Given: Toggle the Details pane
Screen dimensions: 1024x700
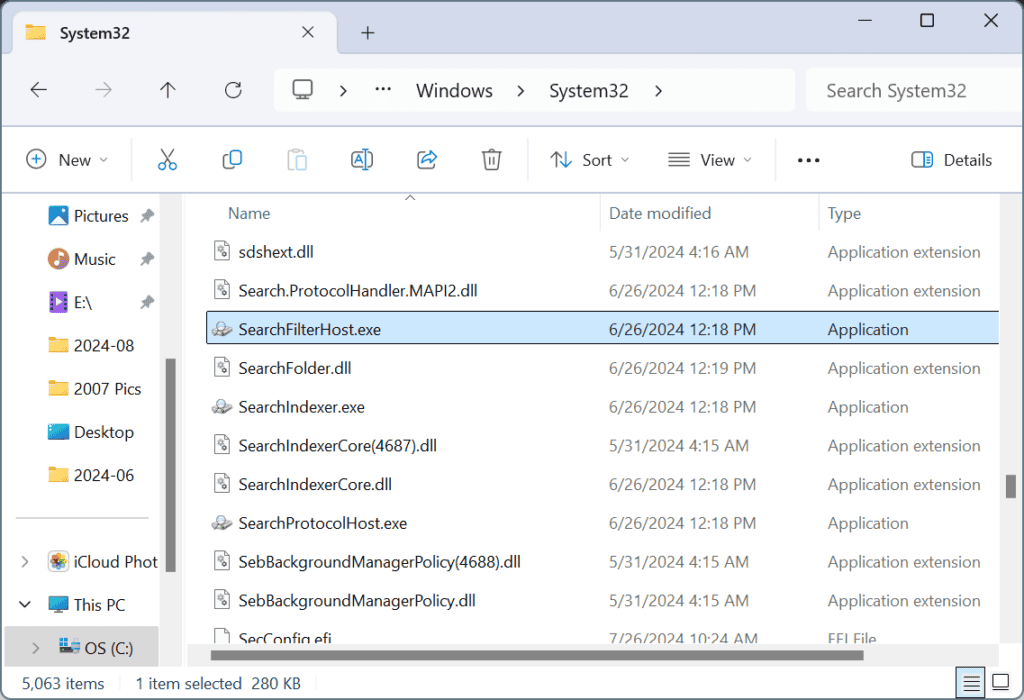Looking at the screenshot, I should point(951,160).
